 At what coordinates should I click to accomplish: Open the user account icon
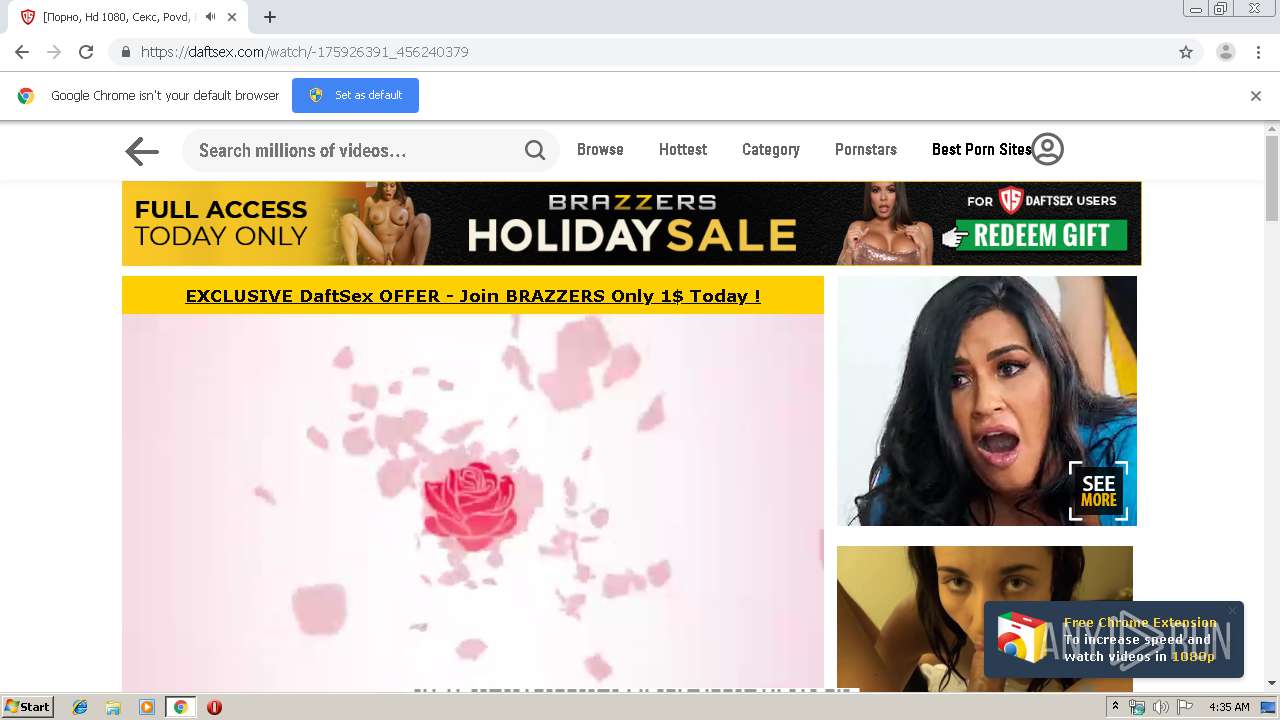1047,149
